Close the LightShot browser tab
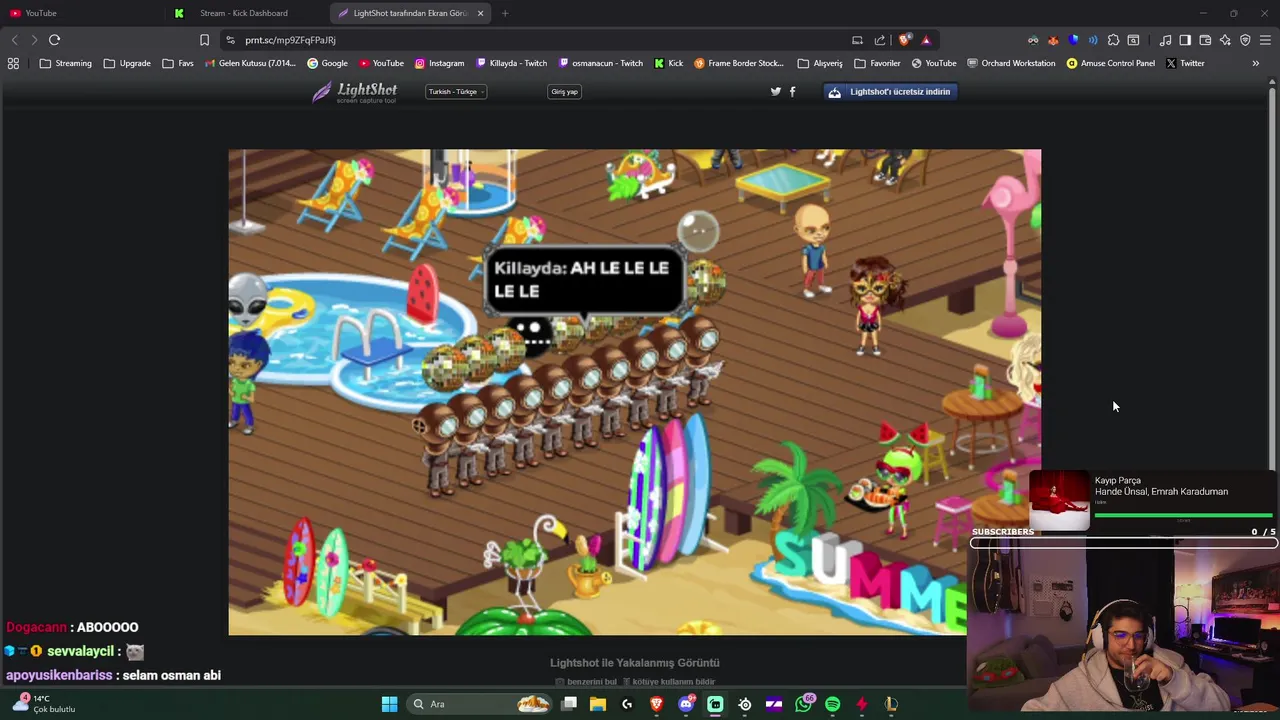Viewport: 1280px width, 720px height. 480,13
